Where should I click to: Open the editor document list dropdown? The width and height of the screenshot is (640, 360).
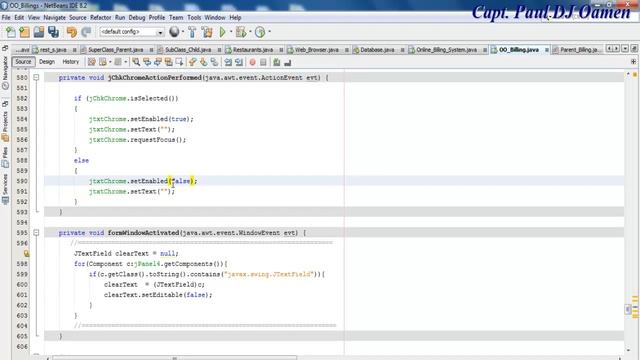625,49
